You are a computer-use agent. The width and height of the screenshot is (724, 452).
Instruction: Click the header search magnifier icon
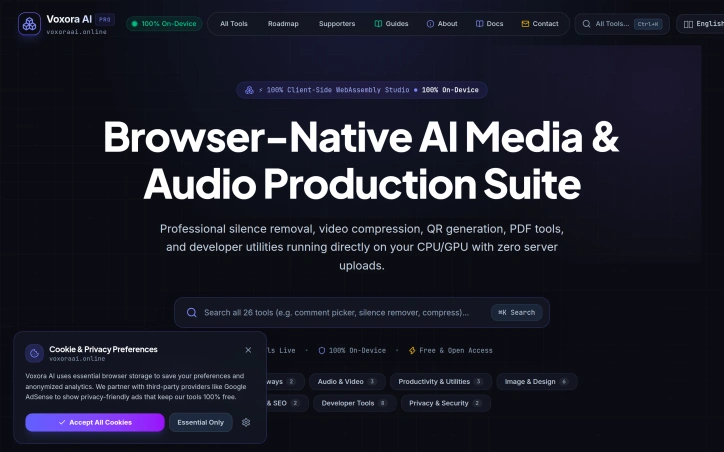pos(586,24)
